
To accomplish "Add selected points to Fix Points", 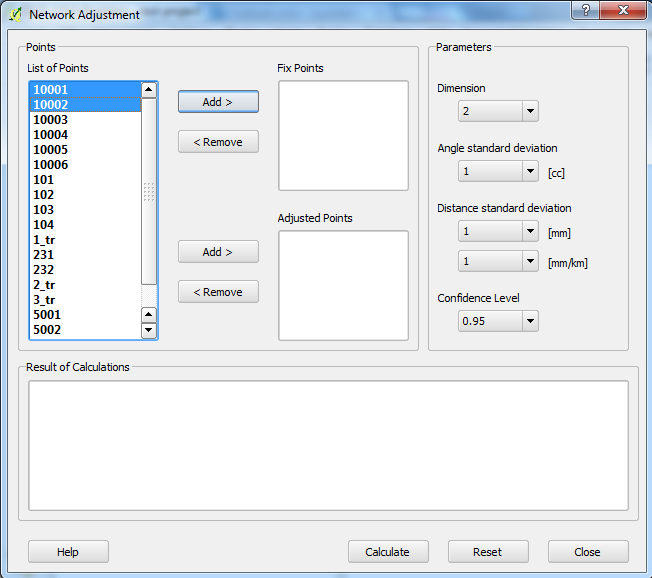I will [218, 102].
